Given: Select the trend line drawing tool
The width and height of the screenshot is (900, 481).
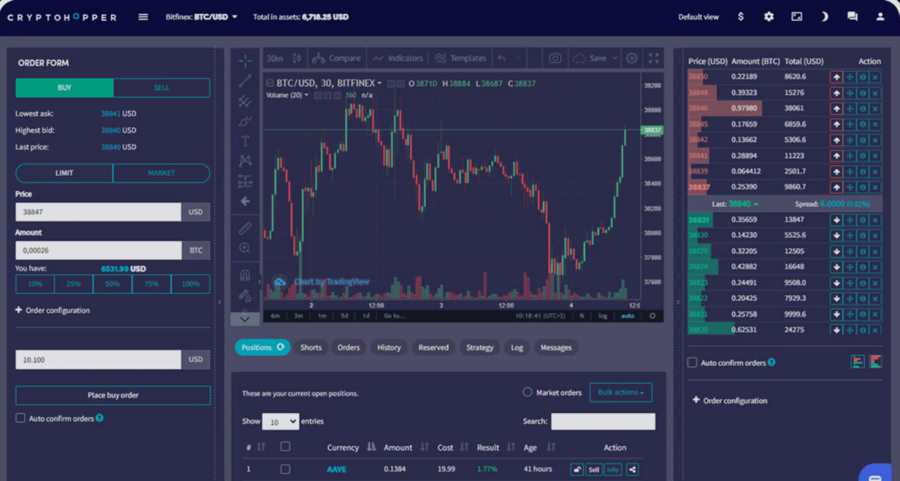Looking at the screenshot, I should point(245,81).
